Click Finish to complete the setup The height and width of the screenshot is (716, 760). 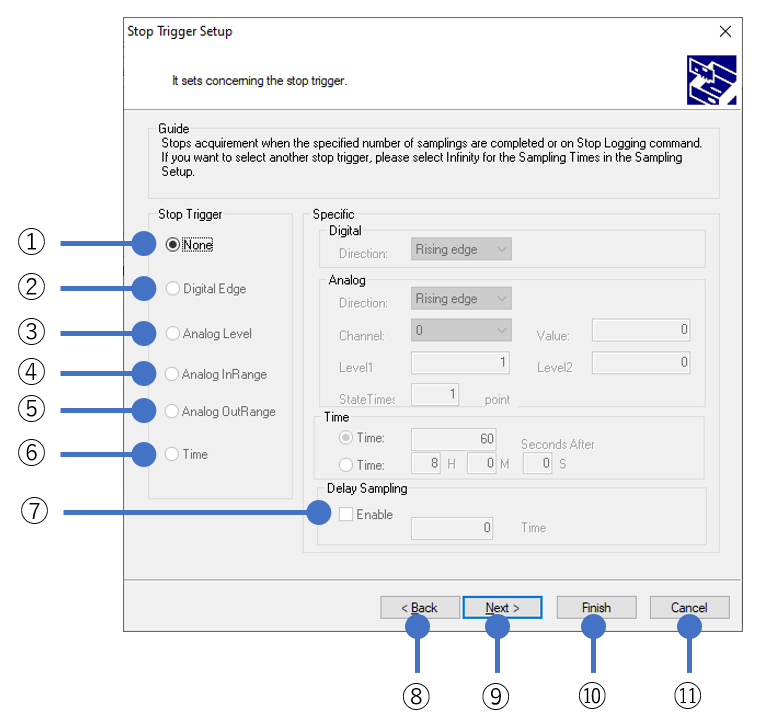596,607
